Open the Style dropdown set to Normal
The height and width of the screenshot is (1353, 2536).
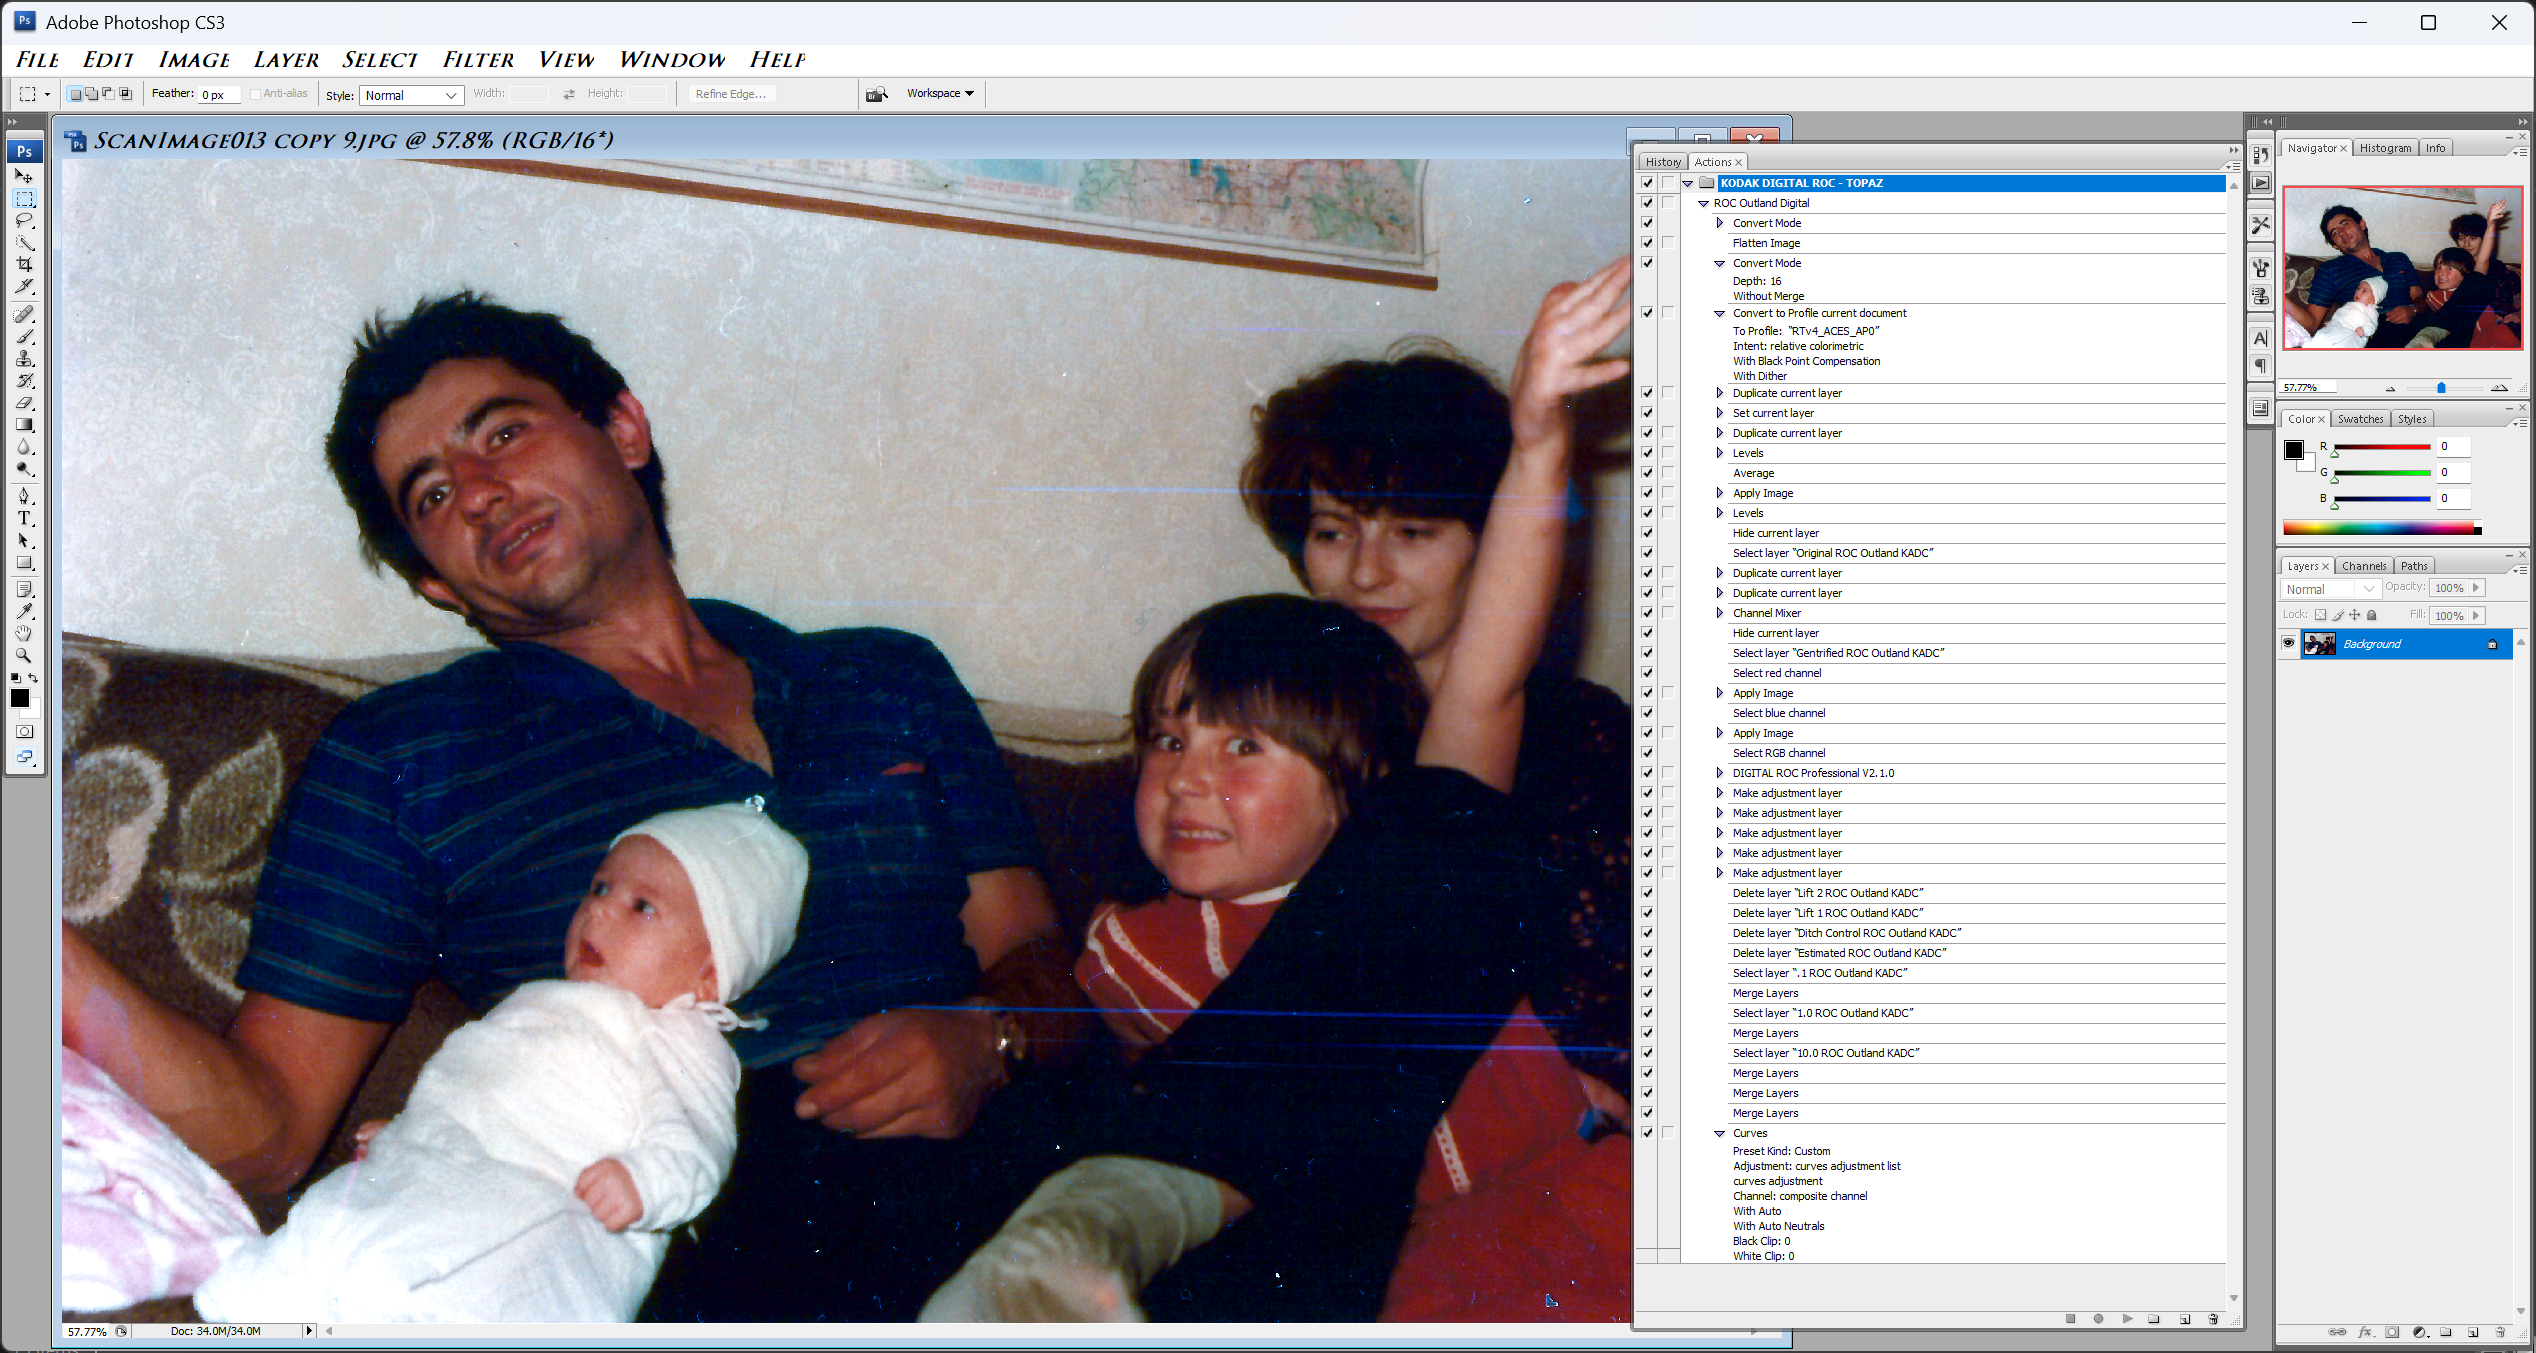coord(411,95)
